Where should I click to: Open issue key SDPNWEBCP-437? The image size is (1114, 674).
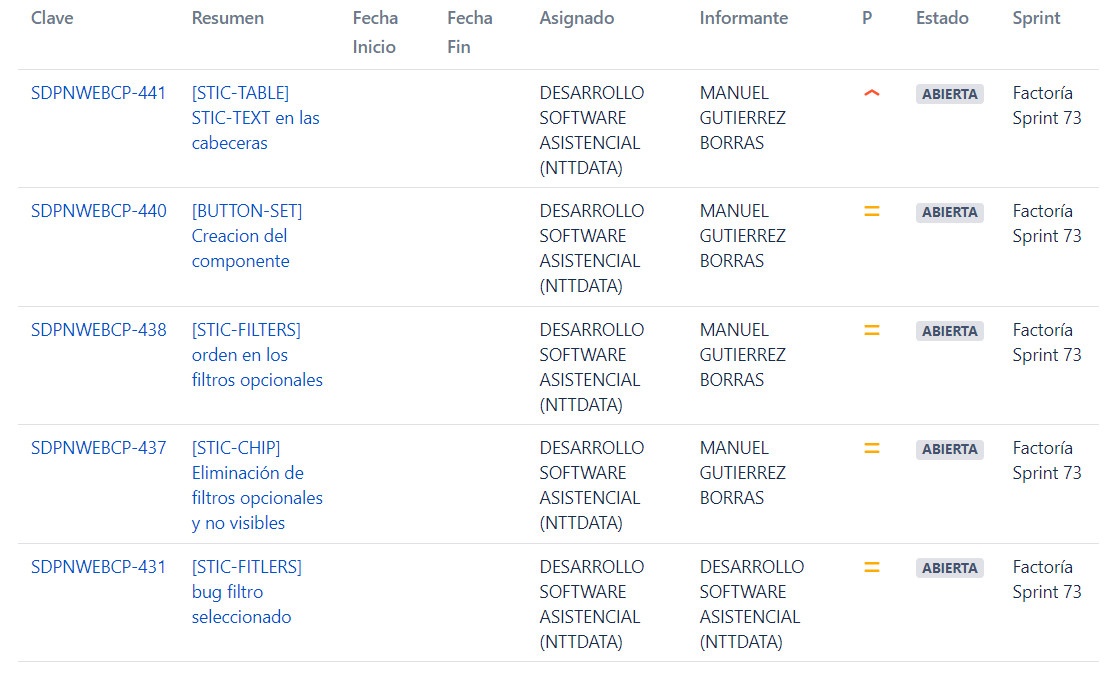pyautogui.click(x=99, y=448)
